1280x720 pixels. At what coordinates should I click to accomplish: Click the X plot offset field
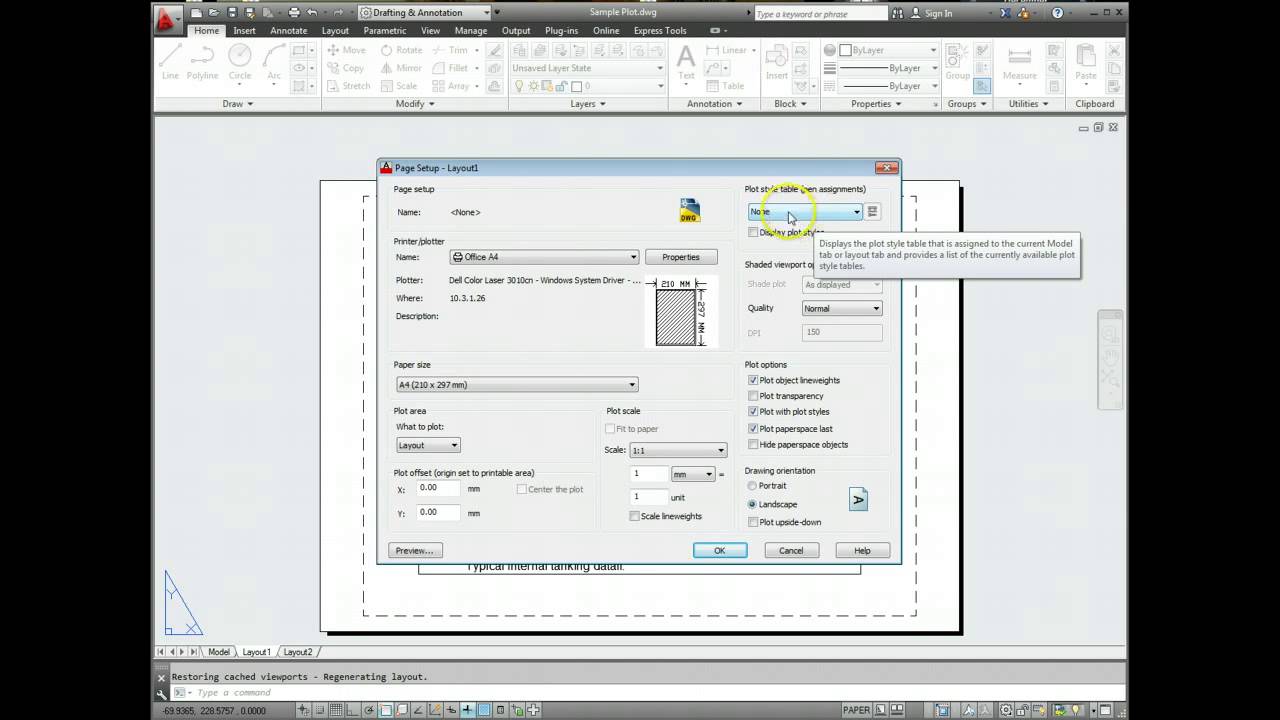438,488
